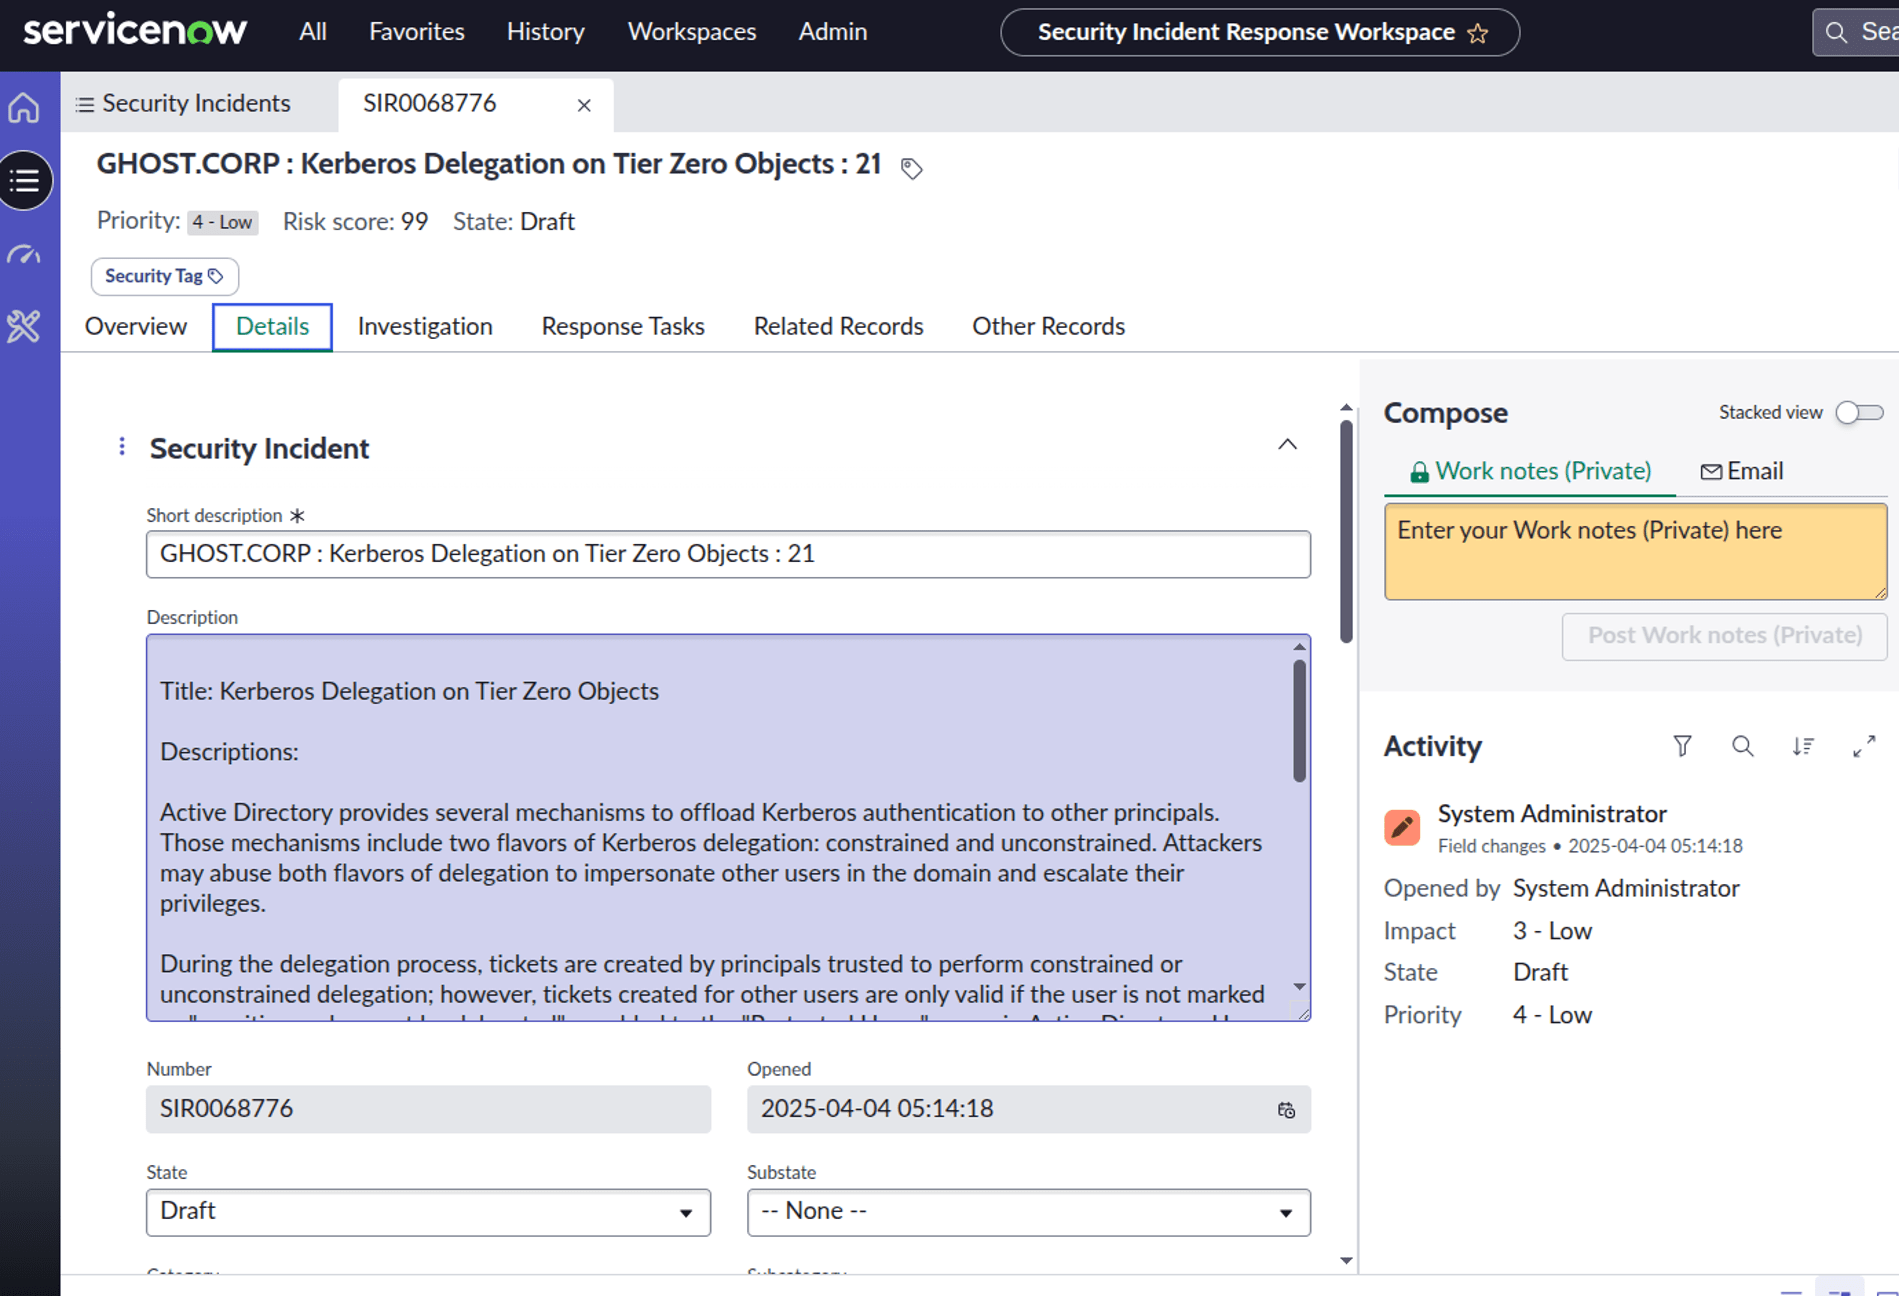This screenshot has height=1296, width=1899.
Task: Open the tag icon beside the incident title
Action: point(911,168)
